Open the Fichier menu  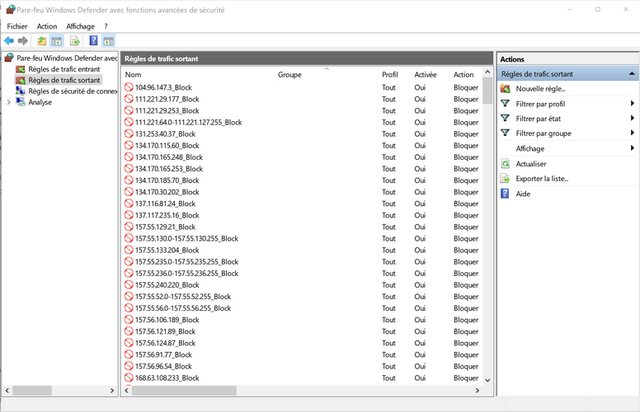click(17, 26)
